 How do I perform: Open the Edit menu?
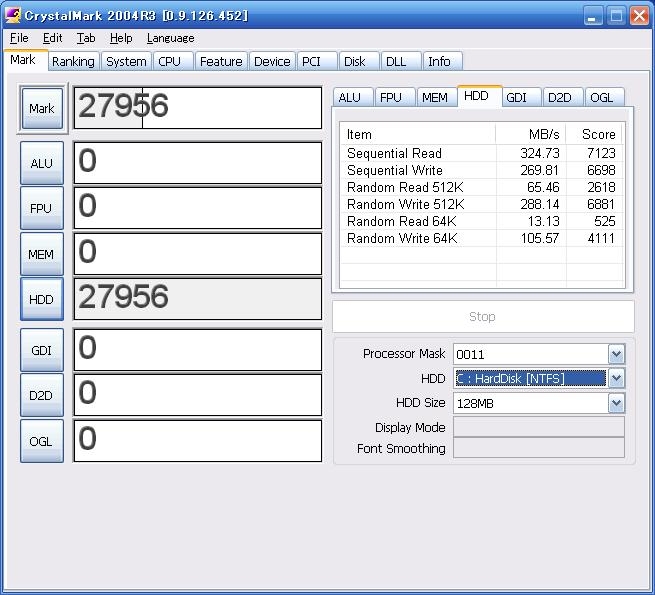click(53, 38)
